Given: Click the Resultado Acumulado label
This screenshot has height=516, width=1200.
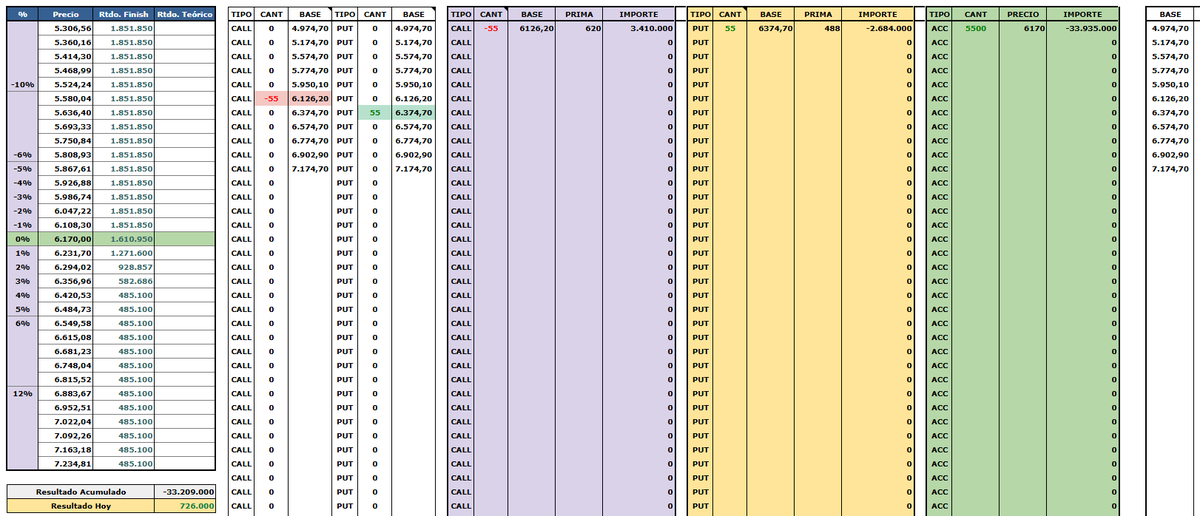Looking at the screenshot, I should point(81,492).
